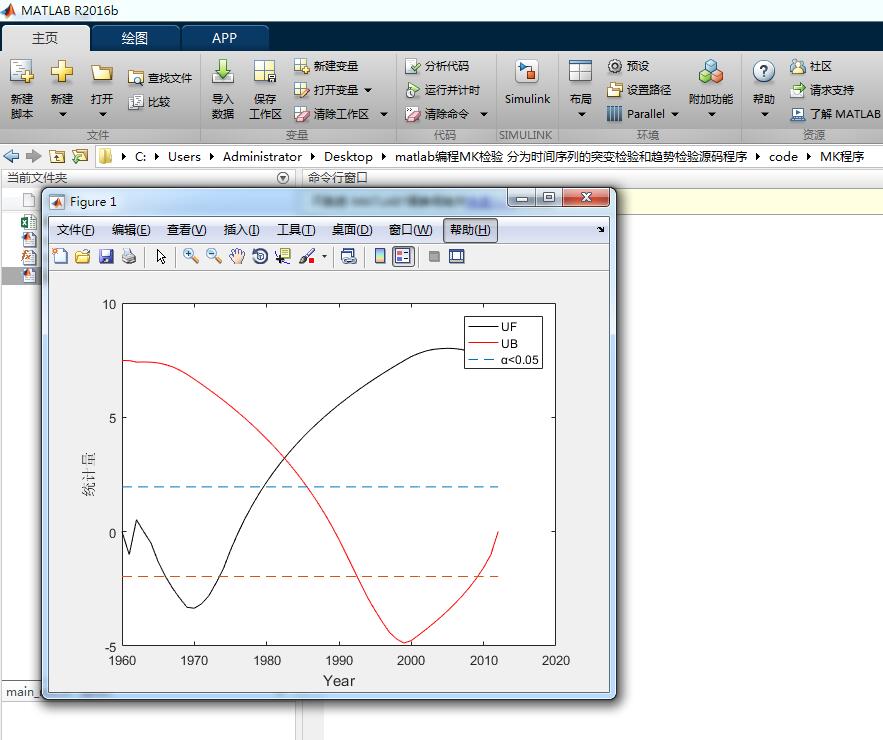Expand path dropdown after Desktop
Viewport: 883px width, 740px height.
(383, 157)
